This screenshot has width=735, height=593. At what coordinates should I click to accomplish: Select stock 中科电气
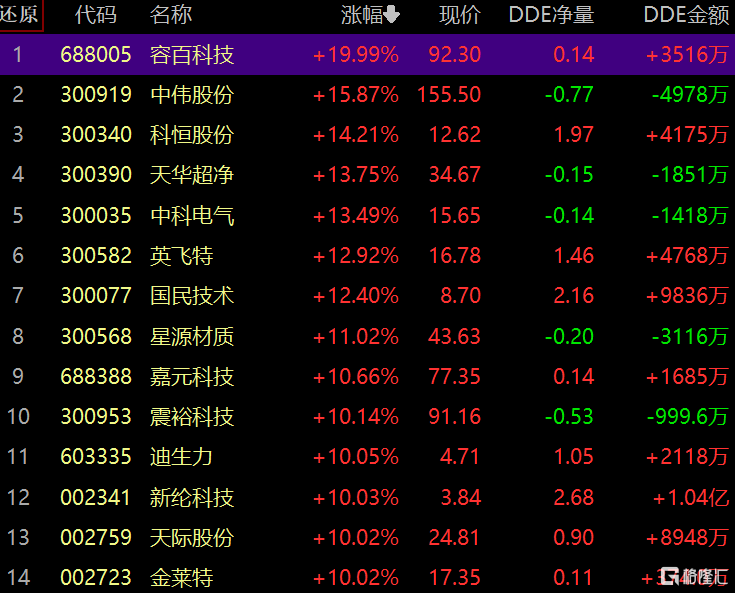pyautogui.click(x=192, y=216)
